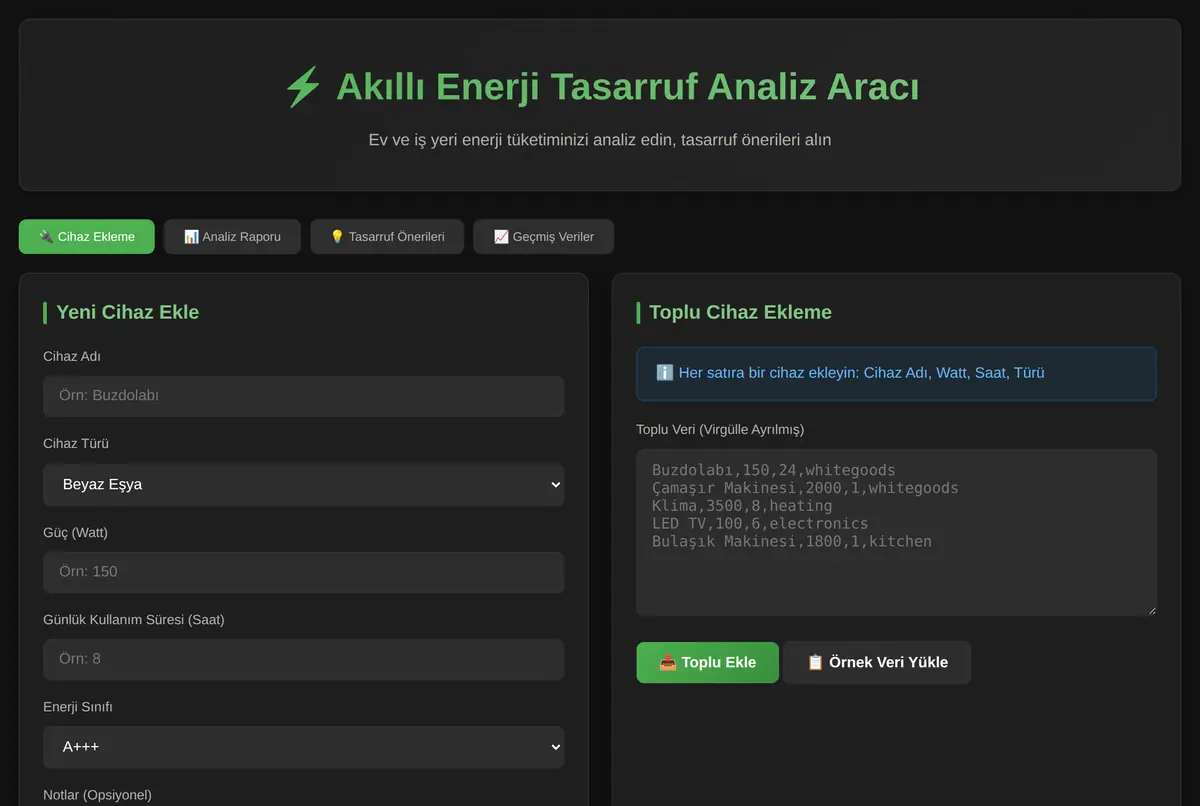This screenshot has height=806, width=1200.
Task: Switch to the Cihaz Ekleme tab
Action: [x=87, y=237]
